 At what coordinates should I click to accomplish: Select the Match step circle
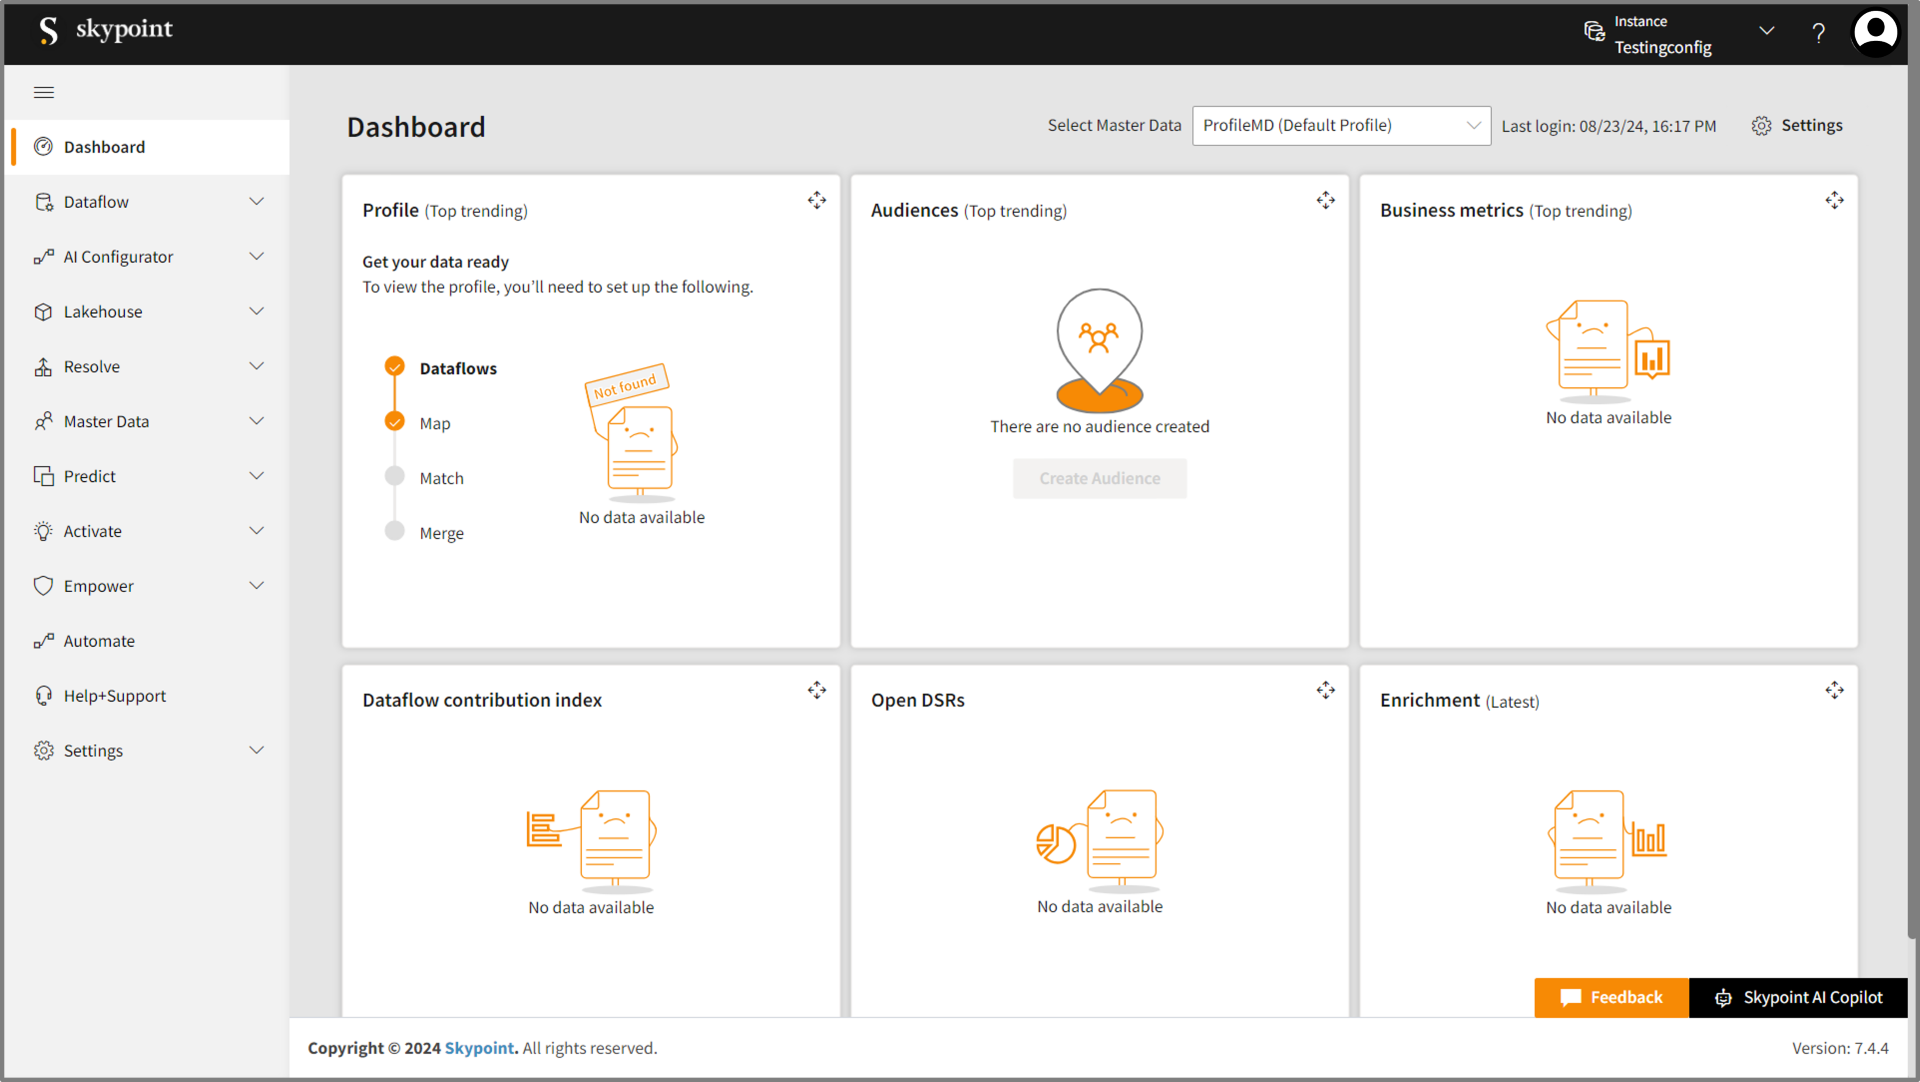[395, 477]
